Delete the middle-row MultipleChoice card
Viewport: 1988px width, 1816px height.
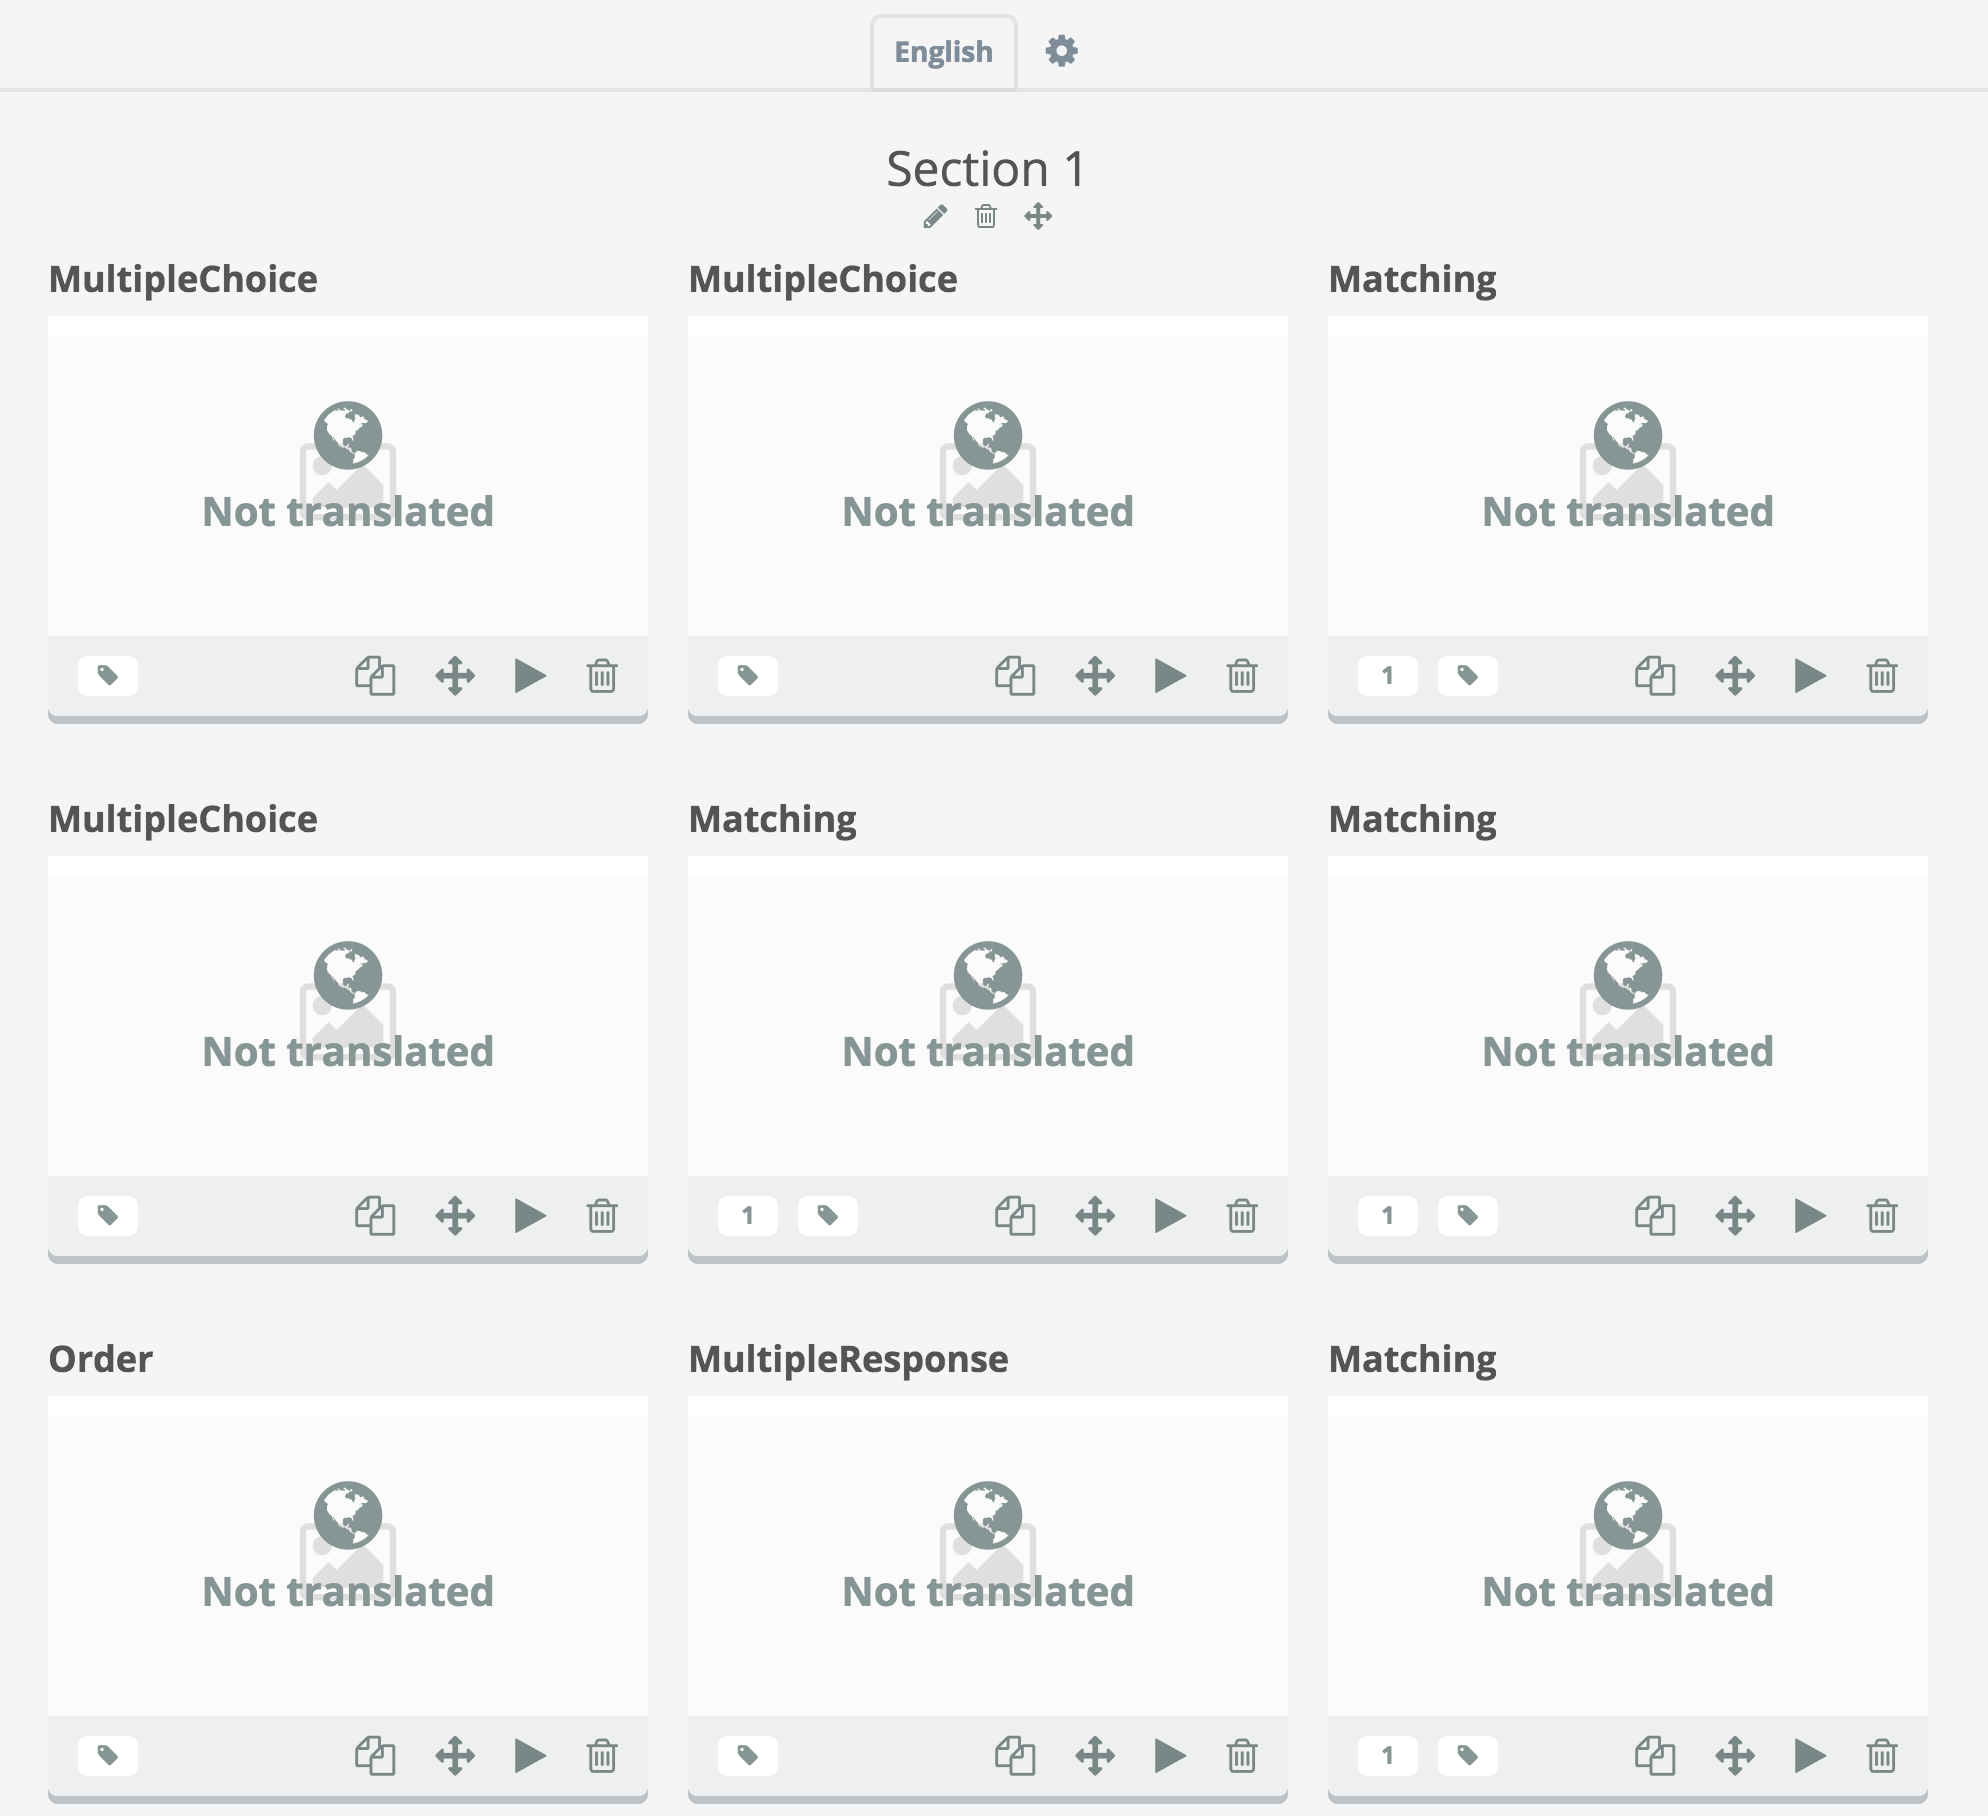click(602, 1216)
